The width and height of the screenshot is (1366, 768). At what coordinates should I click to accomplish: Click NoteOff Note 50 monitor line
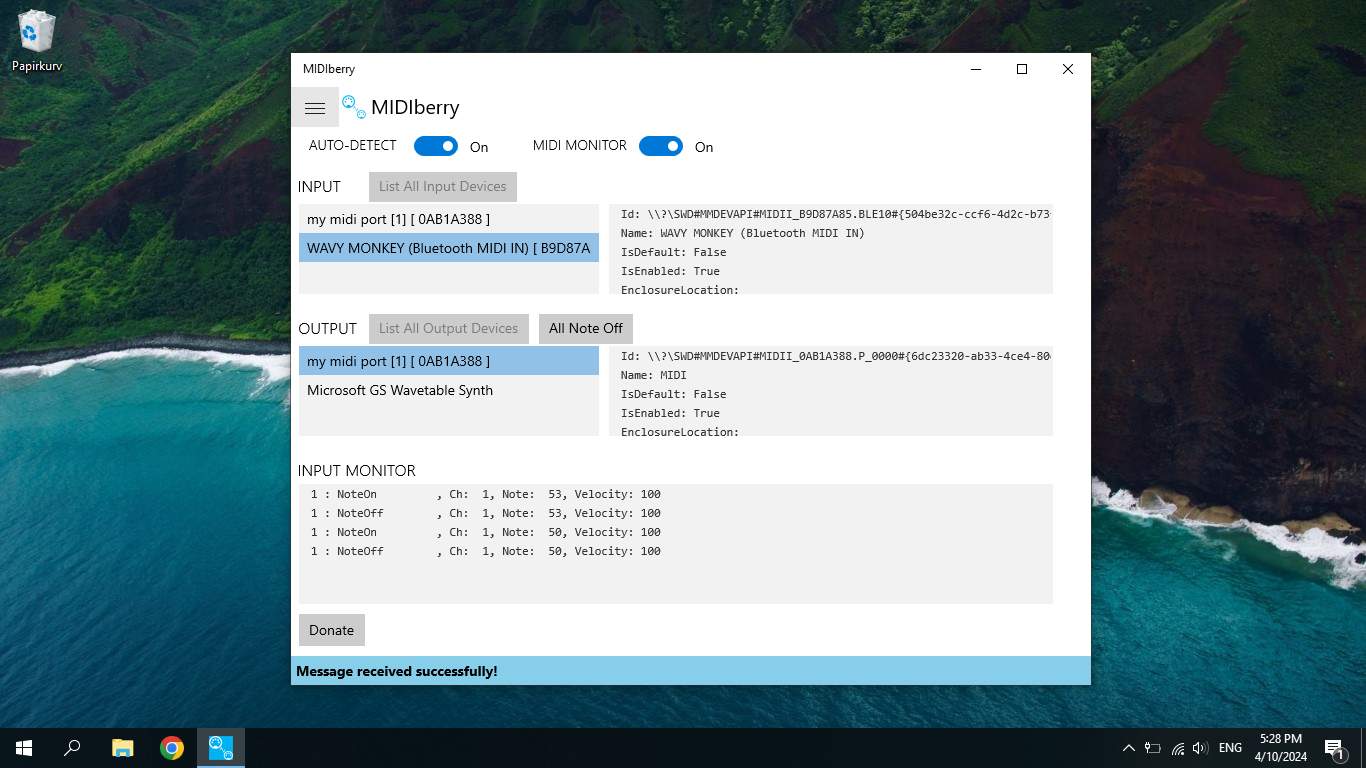[x=486, y=551]
